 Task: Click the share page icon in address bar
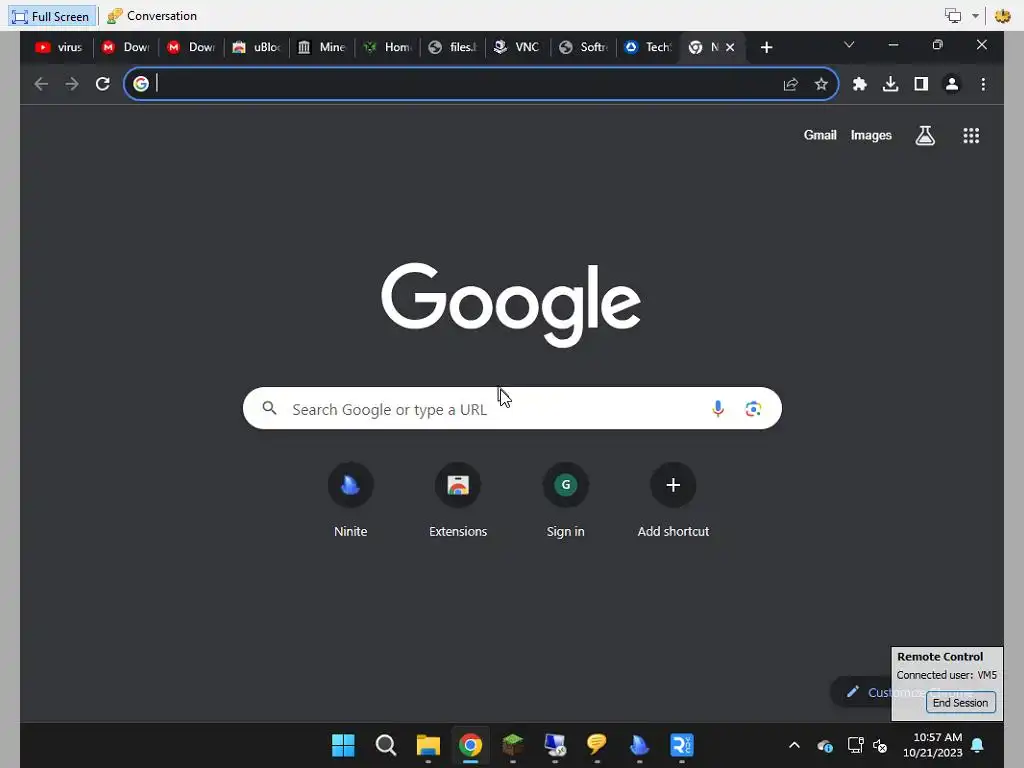pyautogui.click(x=790, y=84)
